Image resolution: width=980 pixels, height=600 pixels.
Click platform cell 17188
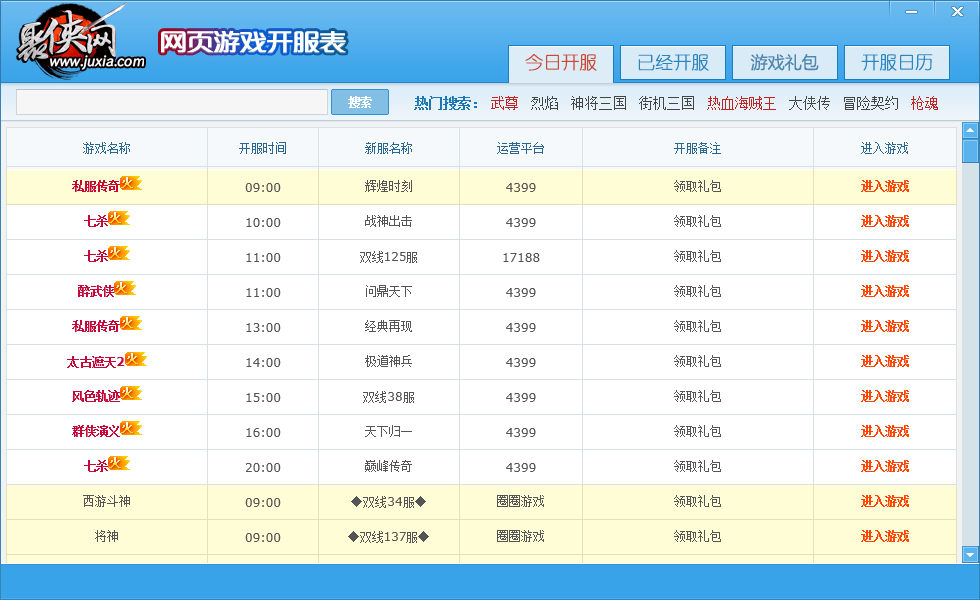(x=521, y=258)
